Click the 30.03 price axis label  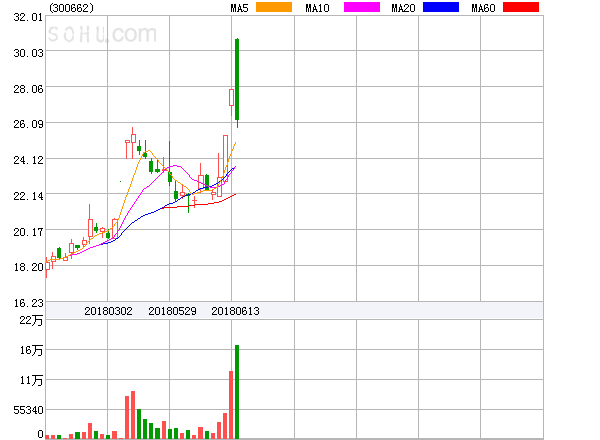click(28, 53)
